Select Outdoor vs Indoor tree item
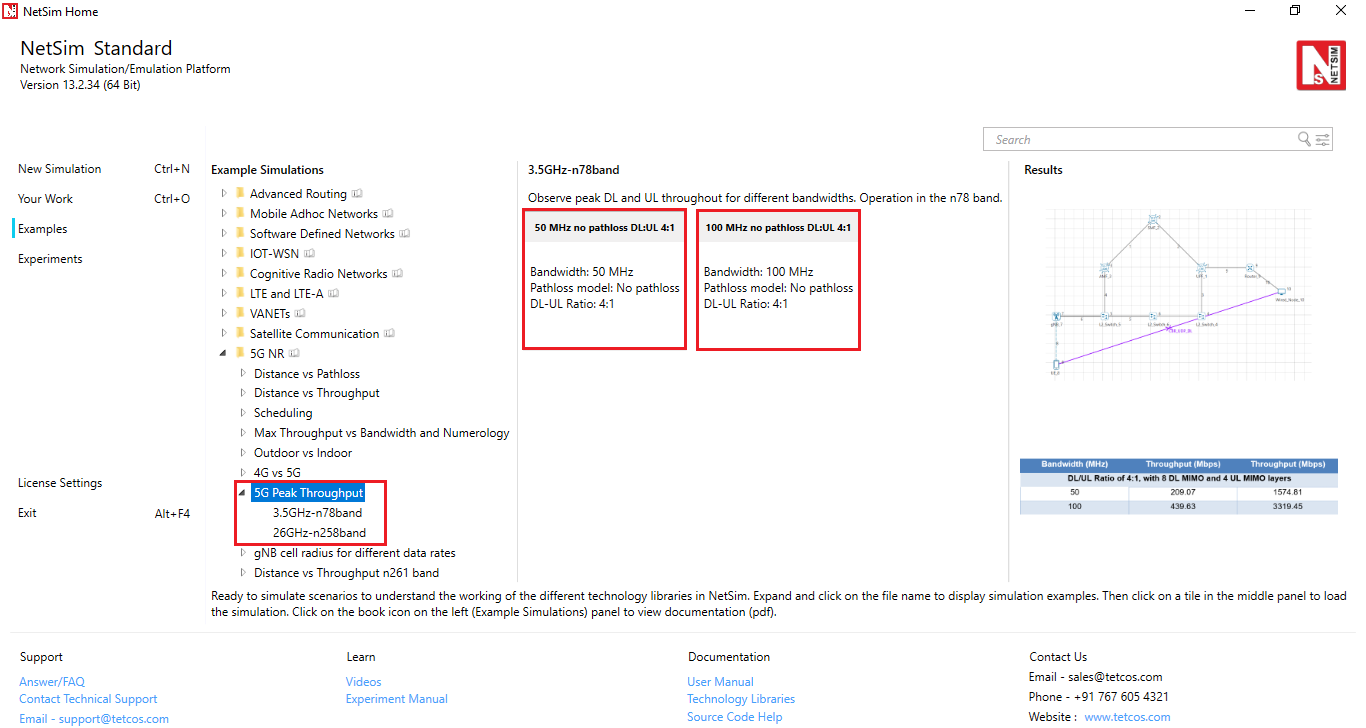 click(302, 453)
